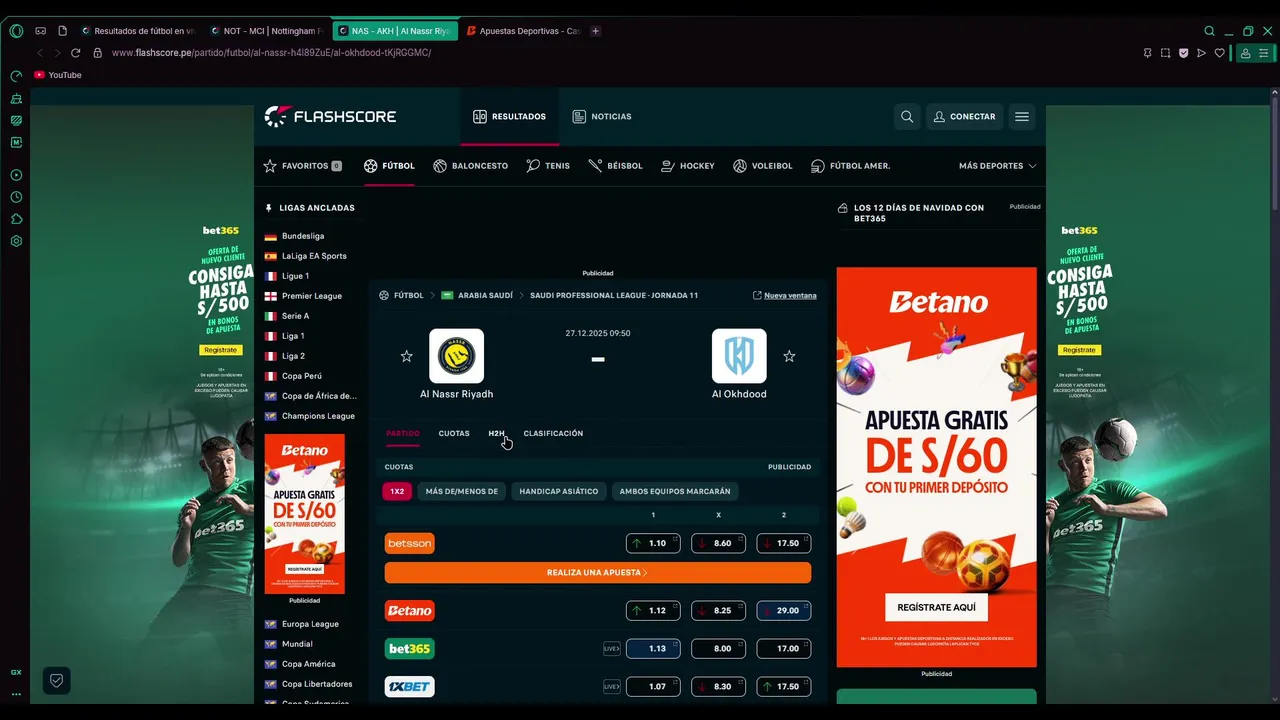Click the Flashscore logo
The width and height of the screenshot is (1280, 720).
(330, 117)
